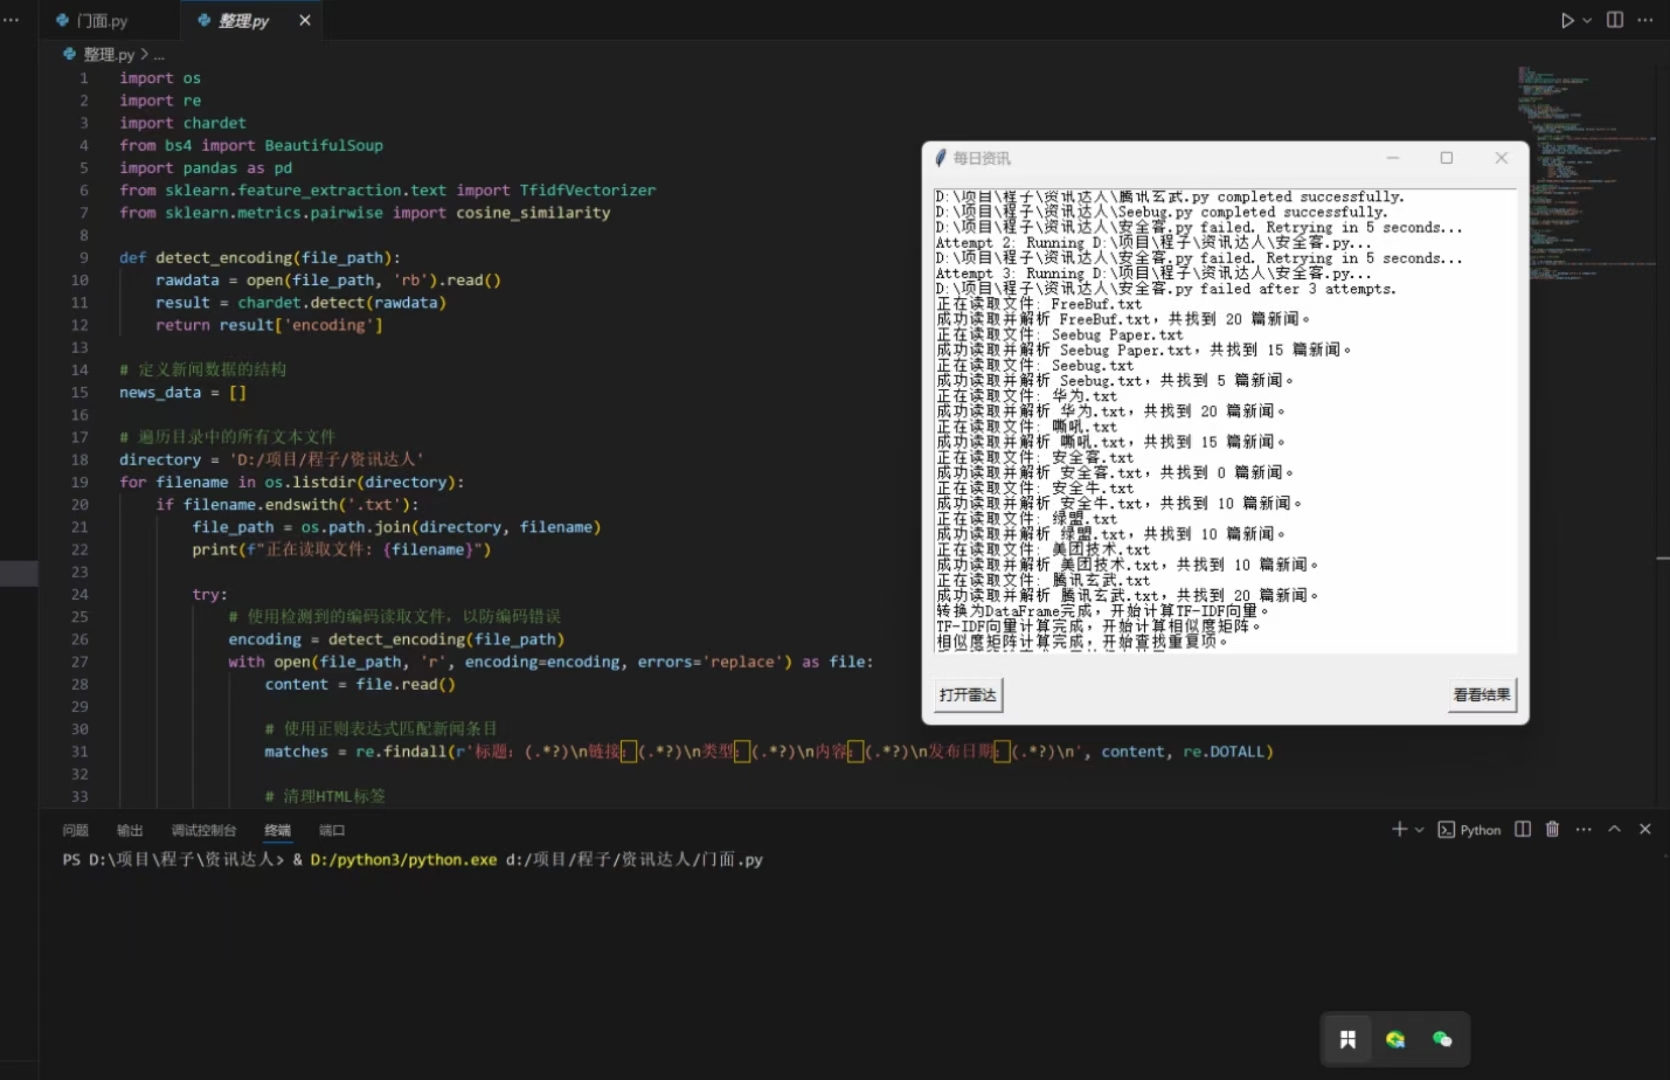Open the 输出 panel tab

(130, 830)
